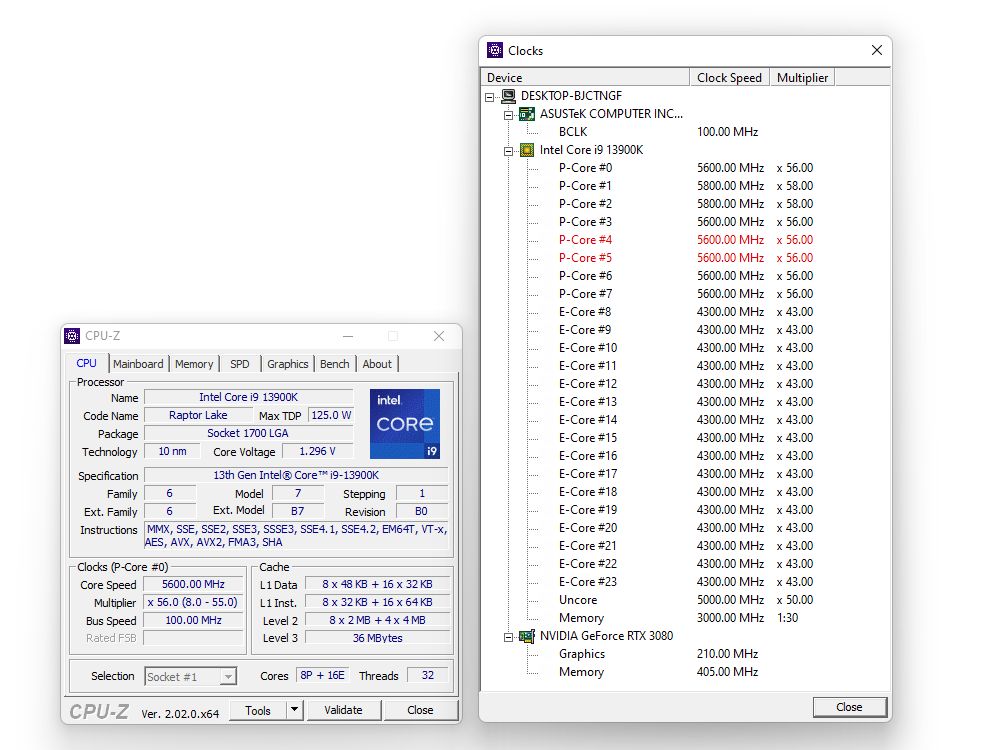Click the Core Voltage value 1.296 V
The image size is (1000, 750).
tap(318, 451)
